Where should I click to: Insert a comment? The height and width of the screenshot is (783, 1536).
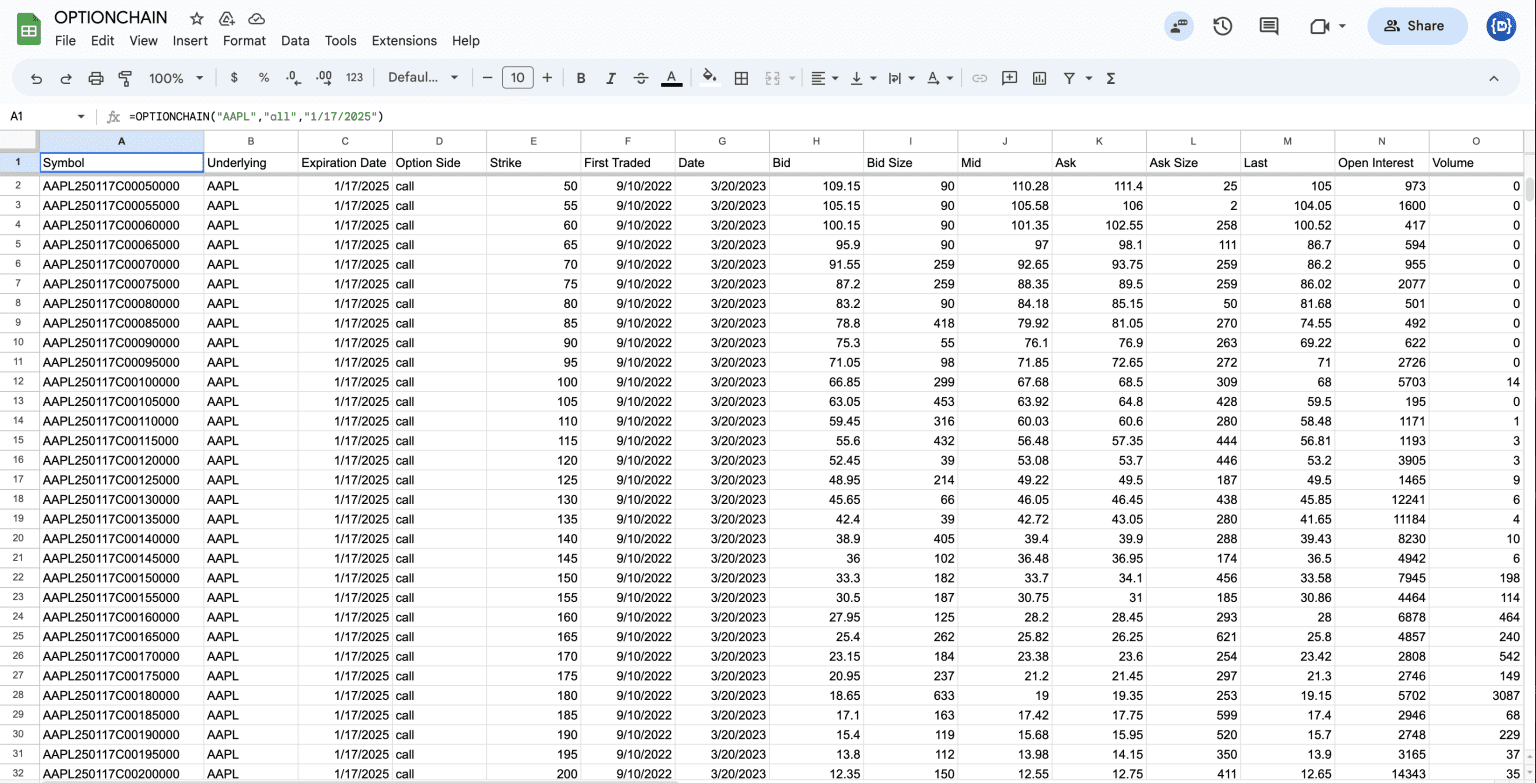(x=1011, y=77)
